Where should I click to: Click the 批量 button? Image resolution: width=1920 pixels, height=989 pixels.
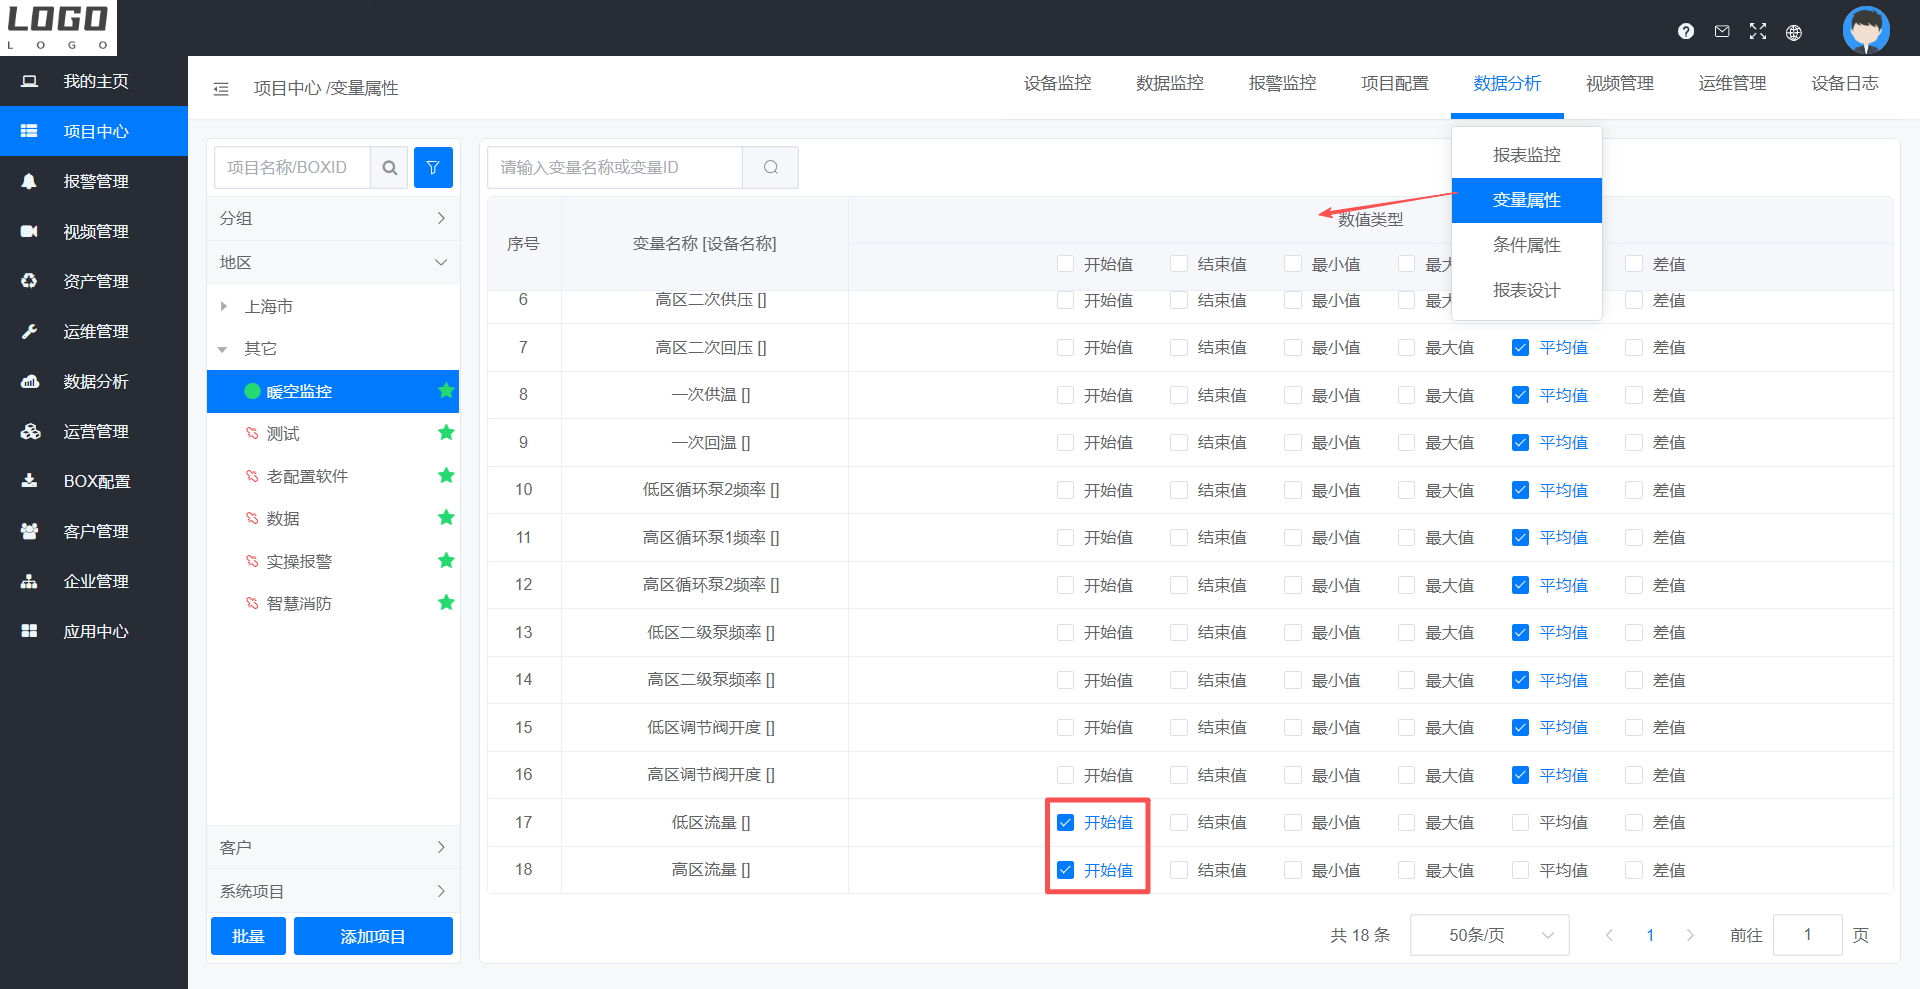click(248, 936)
